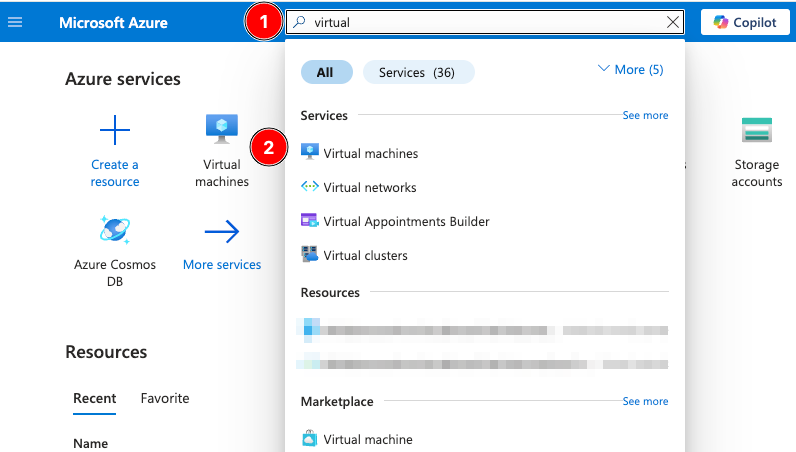The image size is (796, 452).
Task: Click the Create a resource plus icon
Action: pos(115,130)
